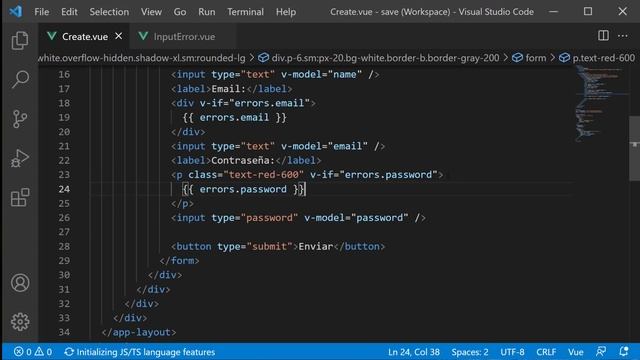Open notifications bell in status bar
This screenshot has width=640, height=360.
point(623,352)
